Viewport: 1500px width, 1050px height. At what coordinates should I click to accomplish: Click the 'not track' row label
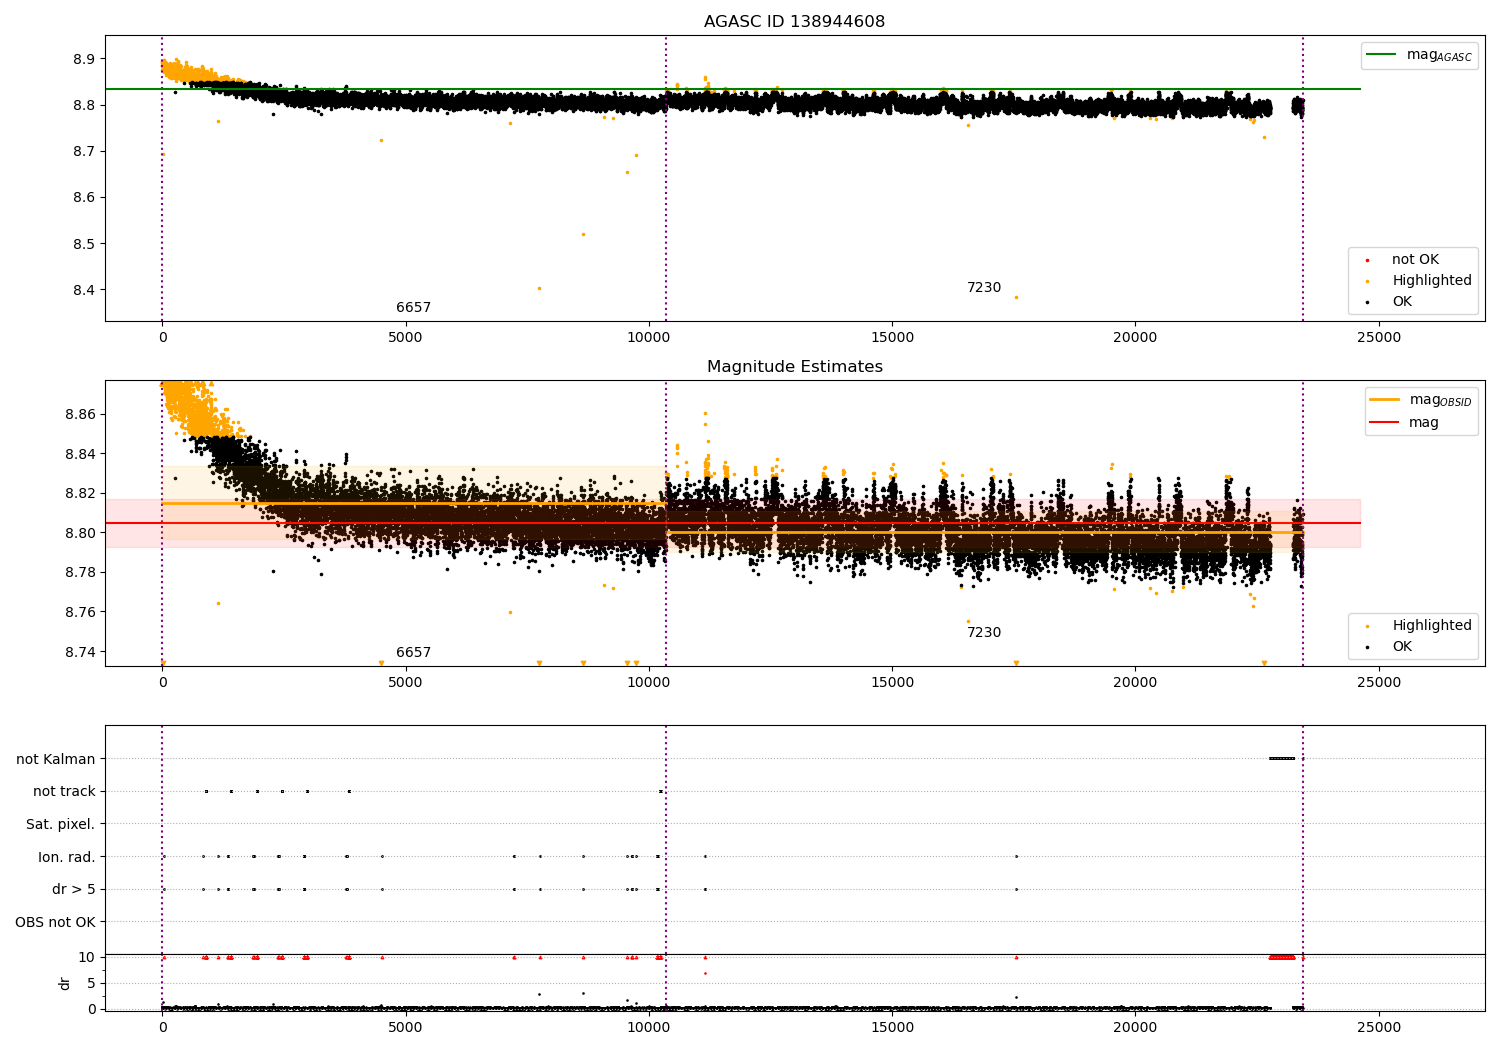point(64,792)
